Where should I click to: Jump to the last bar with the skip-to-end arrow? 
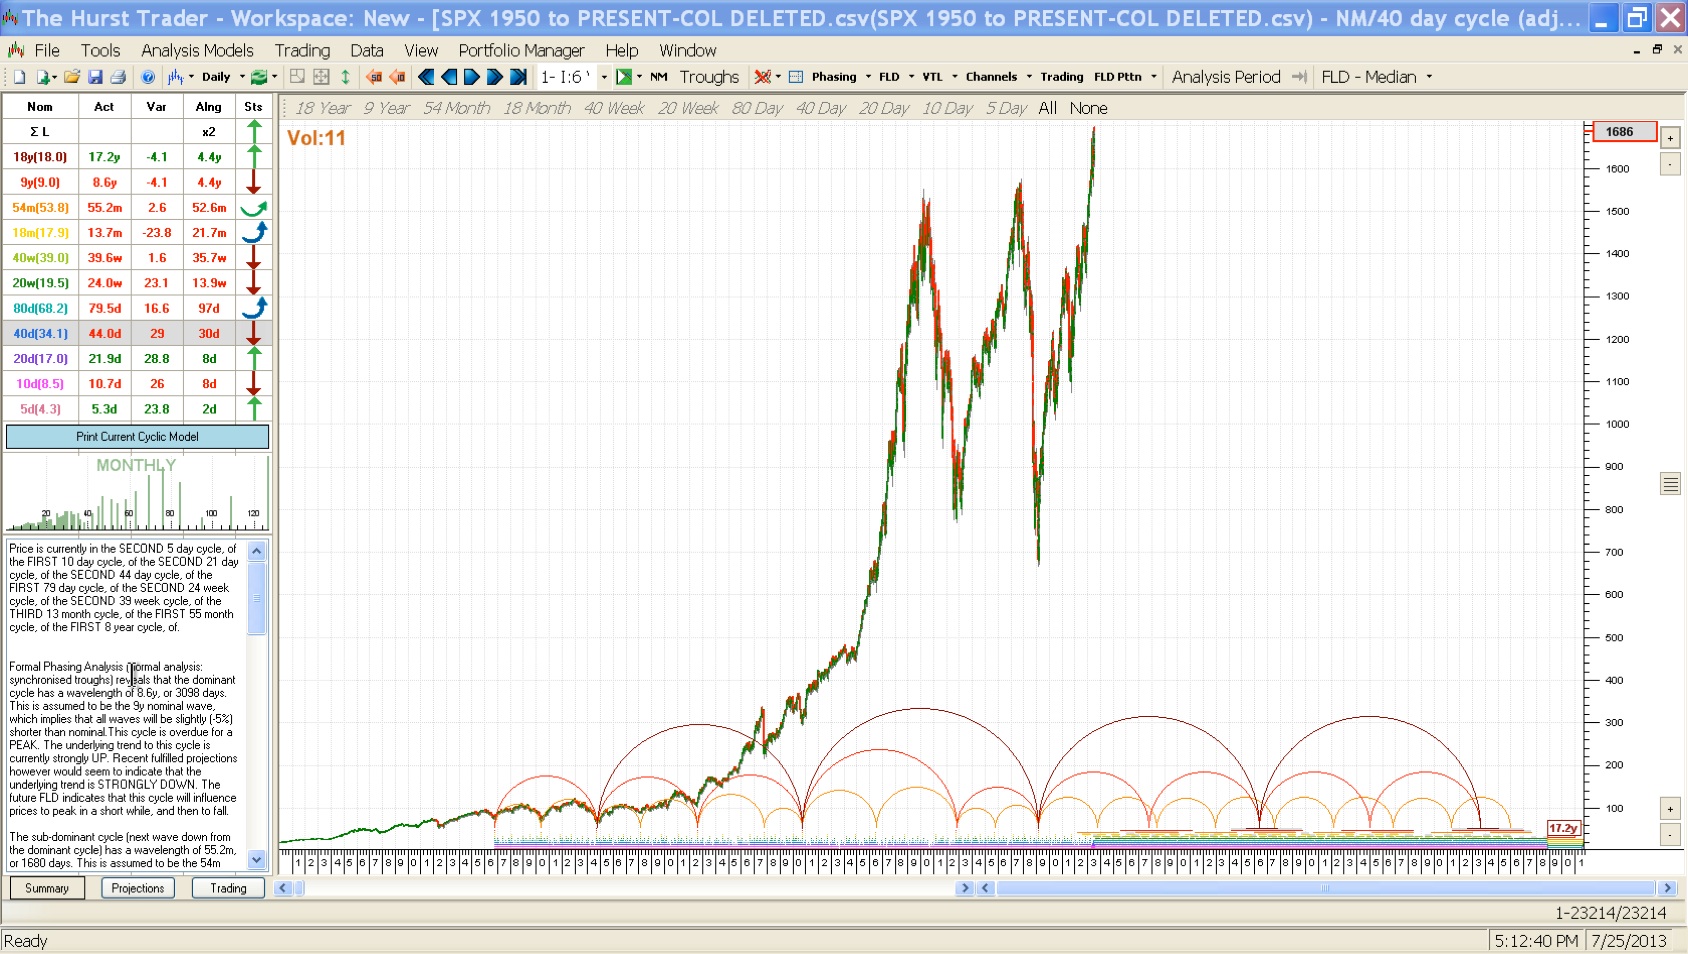[x=518, y=77]
